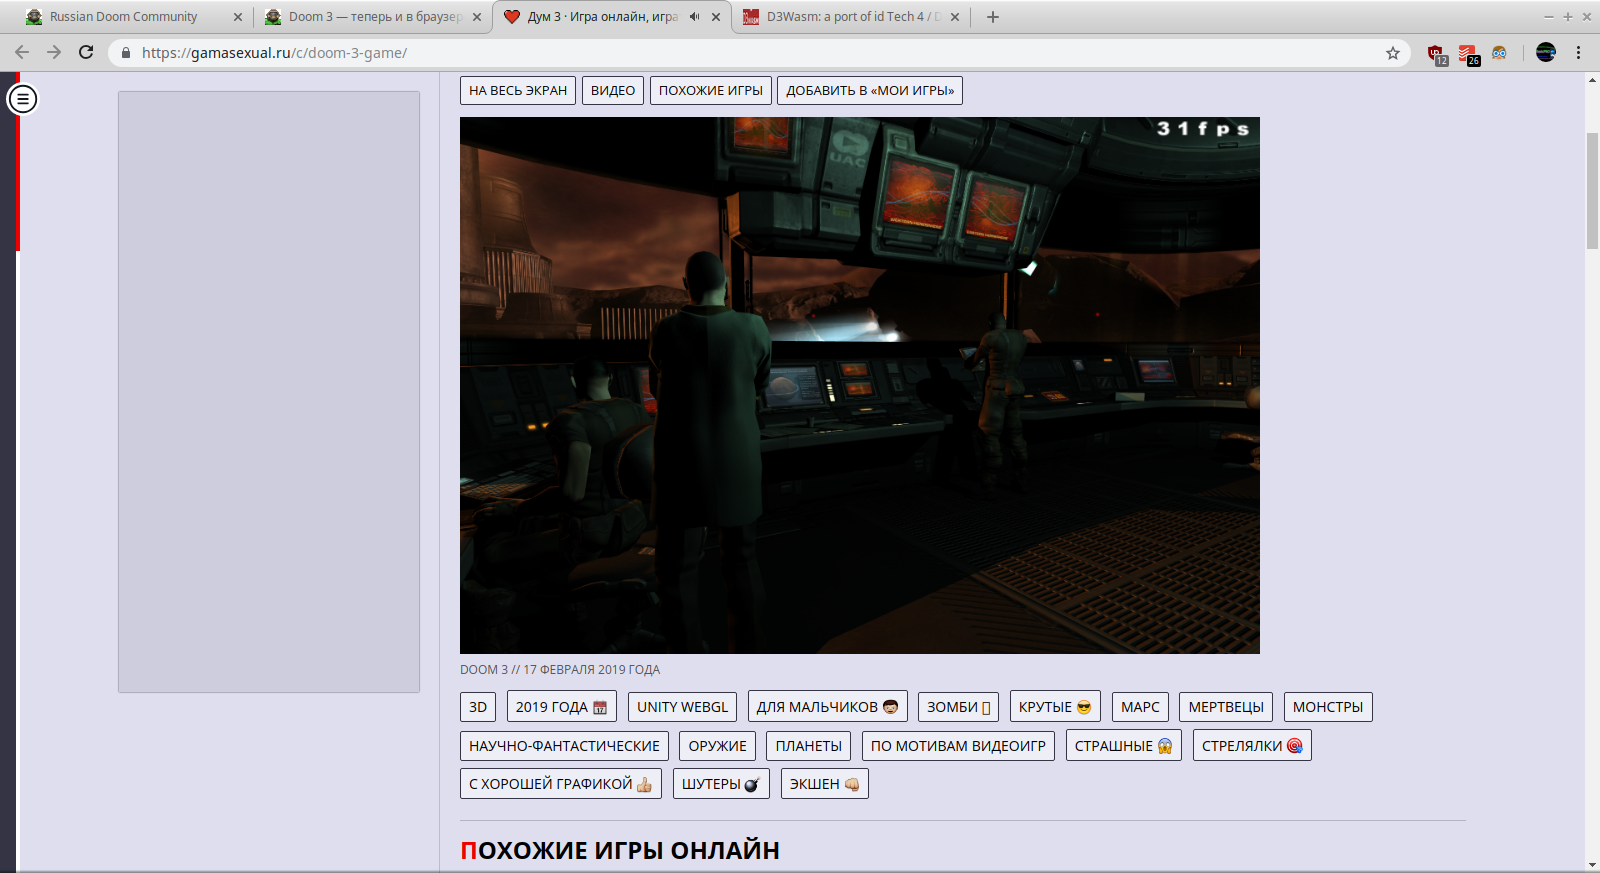The image size is (1600, 873).
Task: Select the СТРЕЛЯЛКИ tag
Action: (1252, 746)
